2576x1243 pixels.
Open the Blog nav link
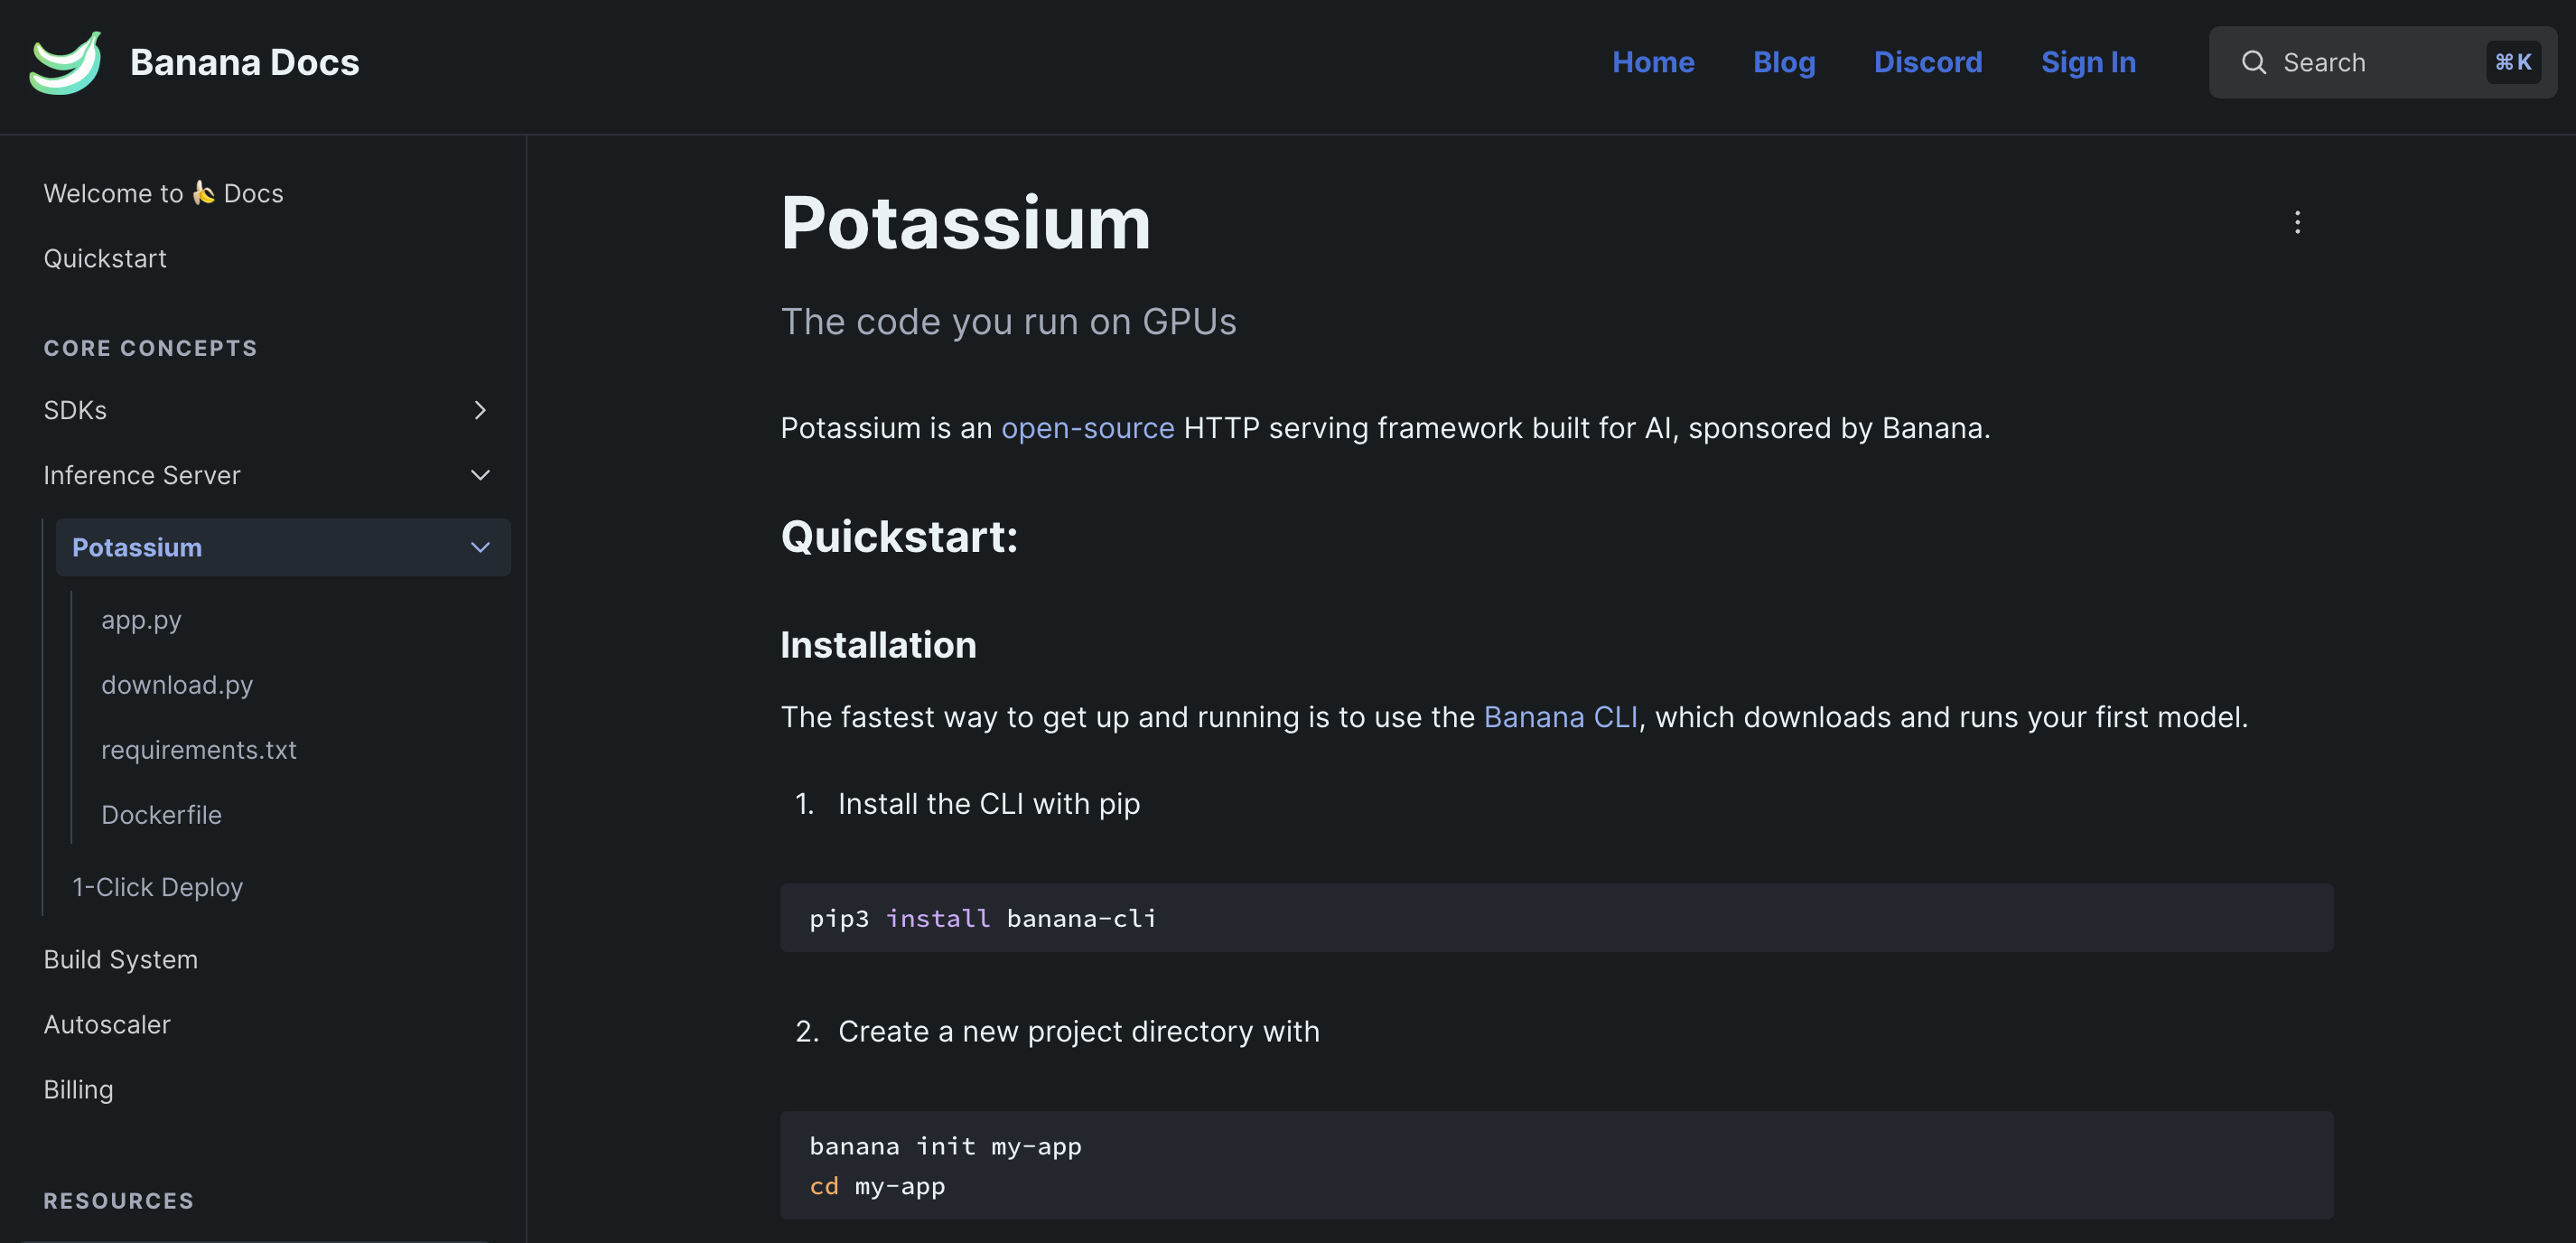1783,62
